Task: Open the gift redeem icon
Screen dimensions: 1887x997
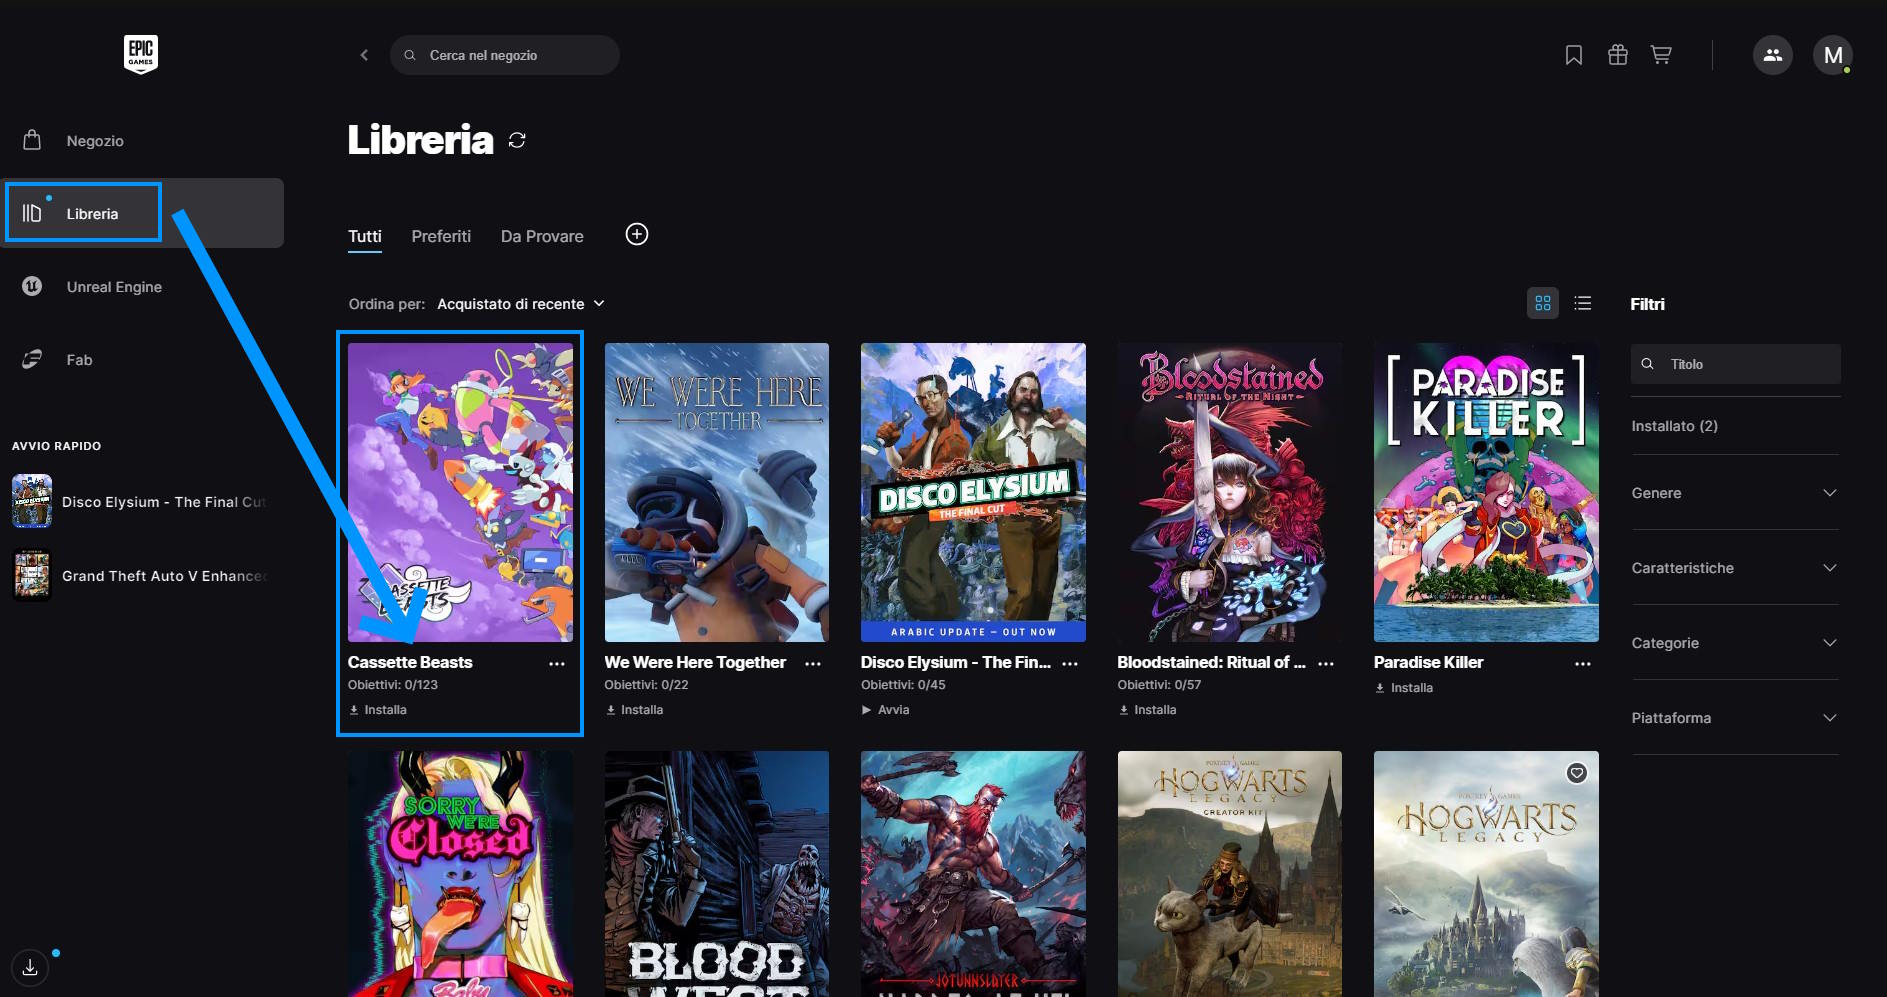Action: [1617, 55]
